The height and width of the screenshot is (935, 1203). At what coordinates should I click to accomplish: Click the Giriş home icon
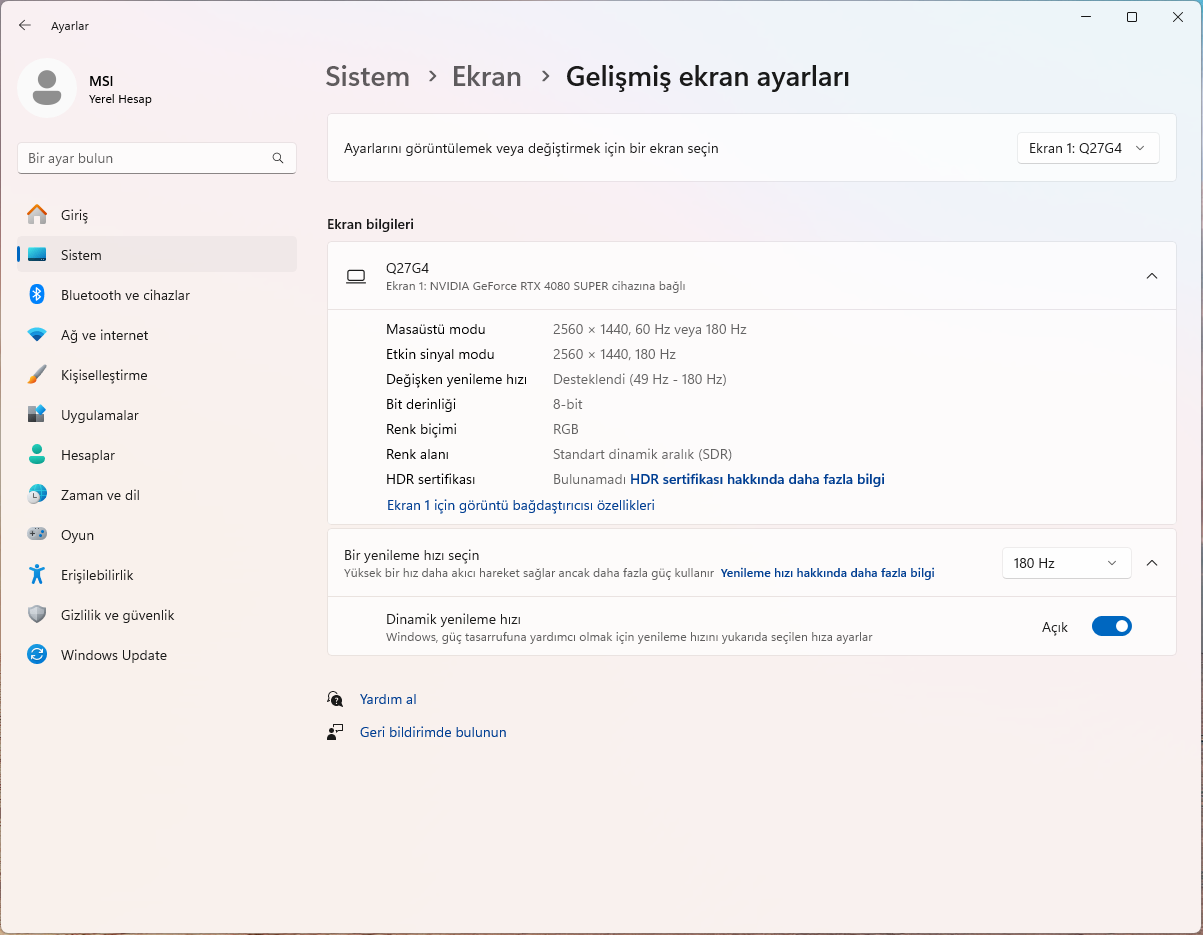[37, 215]
